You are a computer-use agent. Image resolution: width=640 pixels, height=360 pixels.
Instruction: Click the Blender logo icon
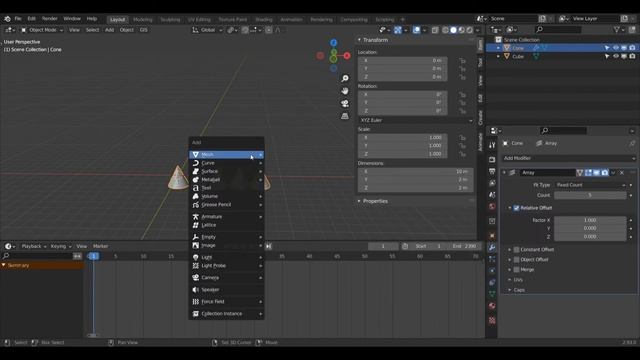7,19
